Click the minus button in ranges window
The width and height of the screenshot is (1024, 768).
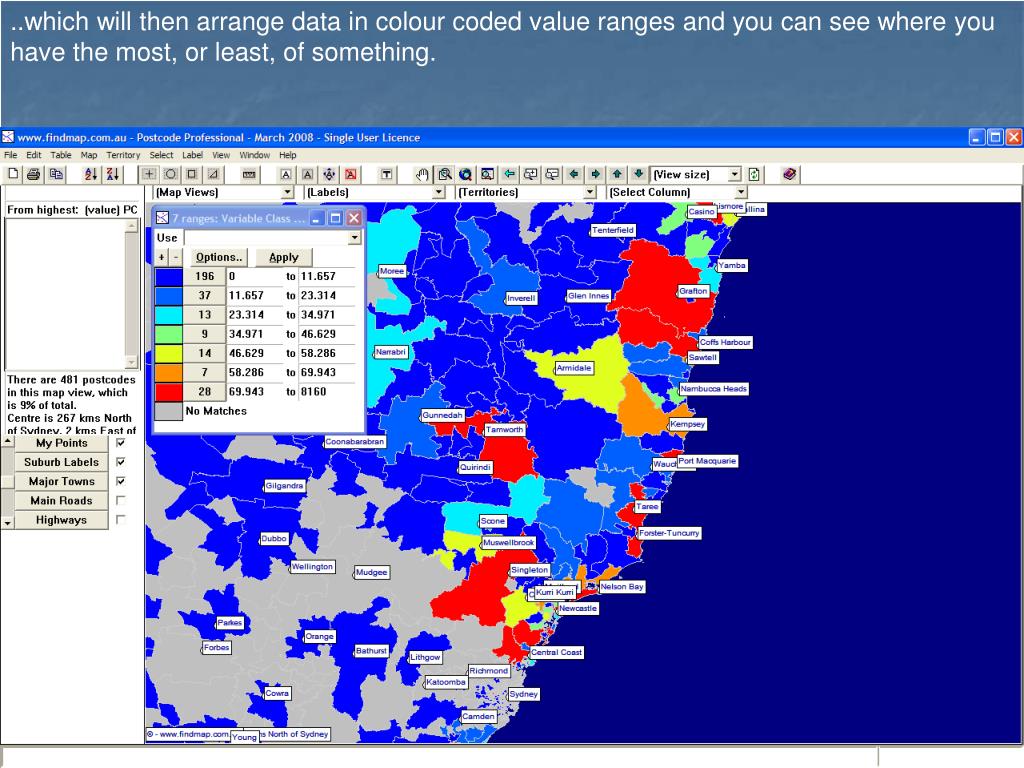point(176,257)
